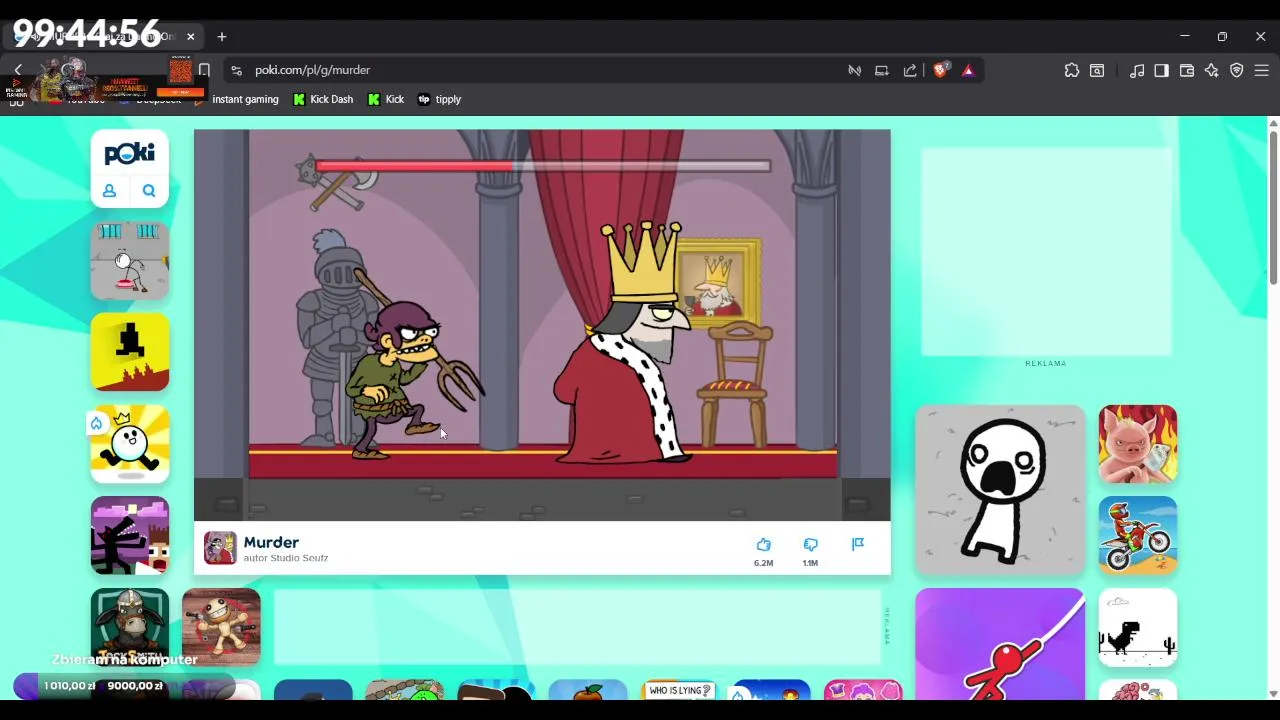Open the ragdoll puppet game thumbnail
The image size is (1280, 720).
(x=221, y=627)
